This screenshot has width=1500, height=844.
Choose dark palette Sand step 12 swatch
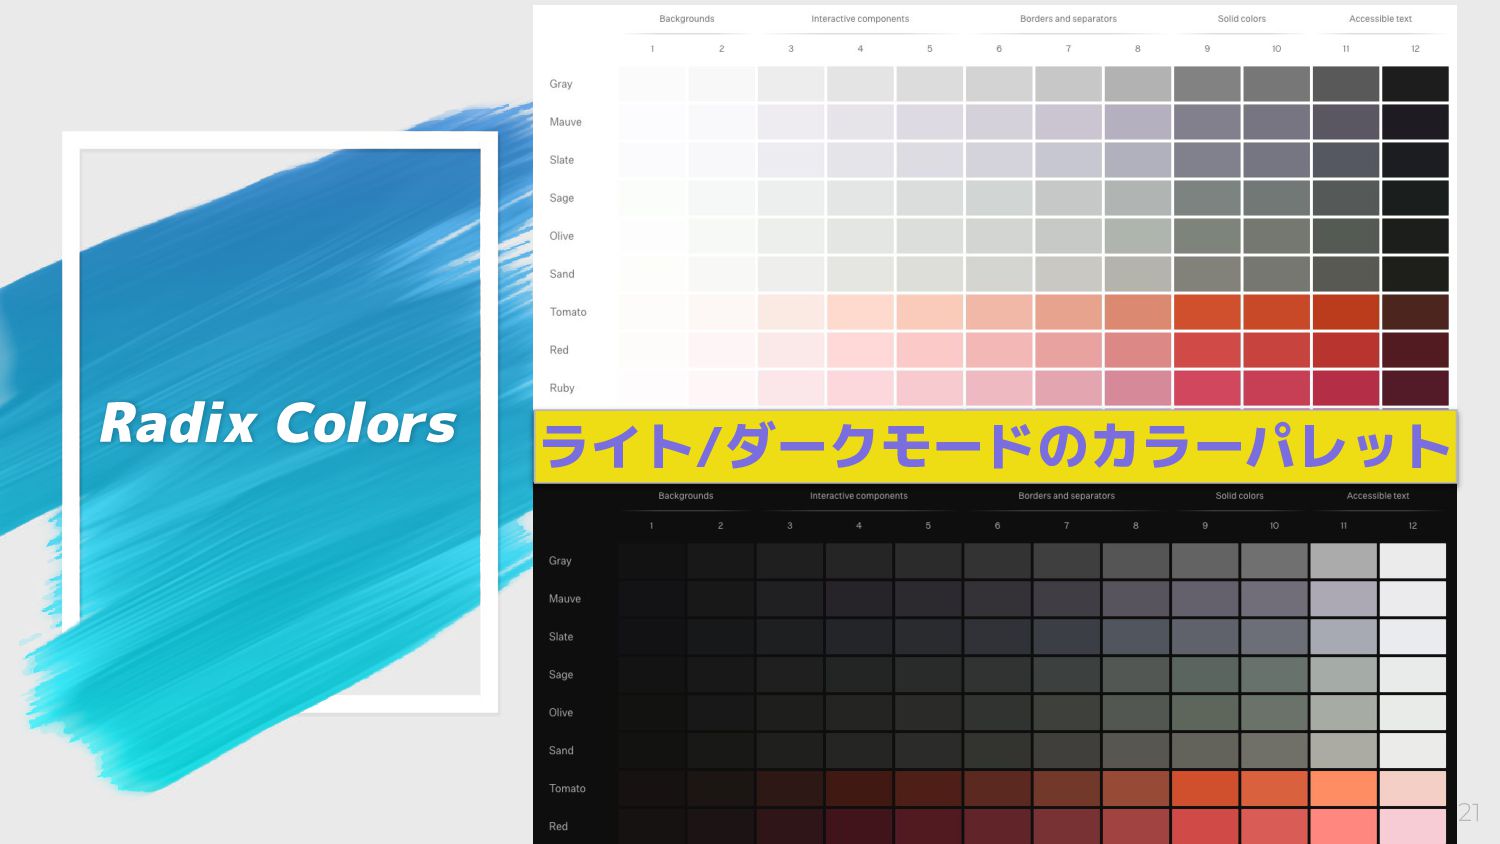click(x=1413, y=751)
